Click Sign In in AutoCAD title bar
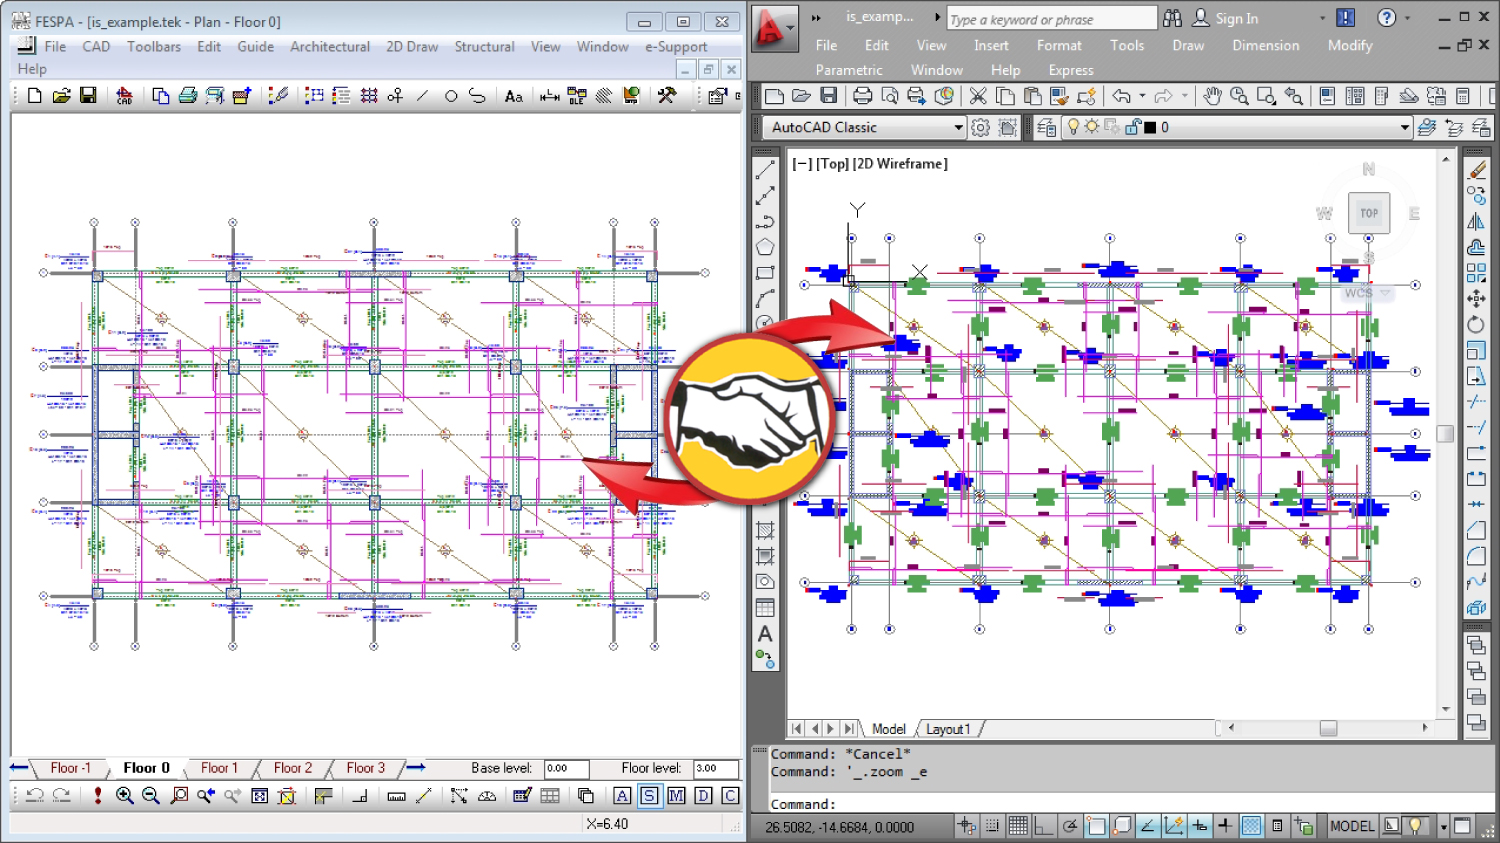 pyautogui.click(x=1237, y=18)
